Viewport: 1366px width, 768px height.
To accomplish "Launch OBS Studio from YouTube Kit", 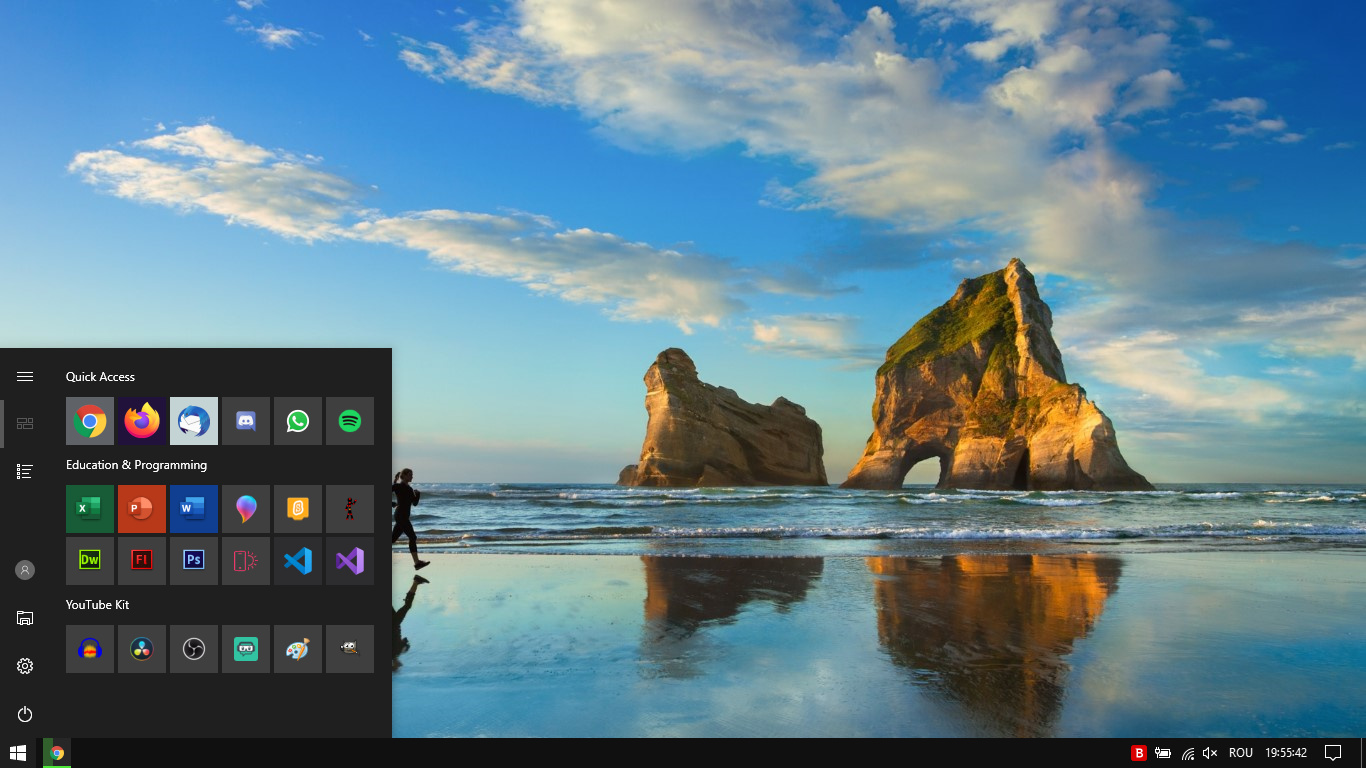I will (x=194, y=649).
